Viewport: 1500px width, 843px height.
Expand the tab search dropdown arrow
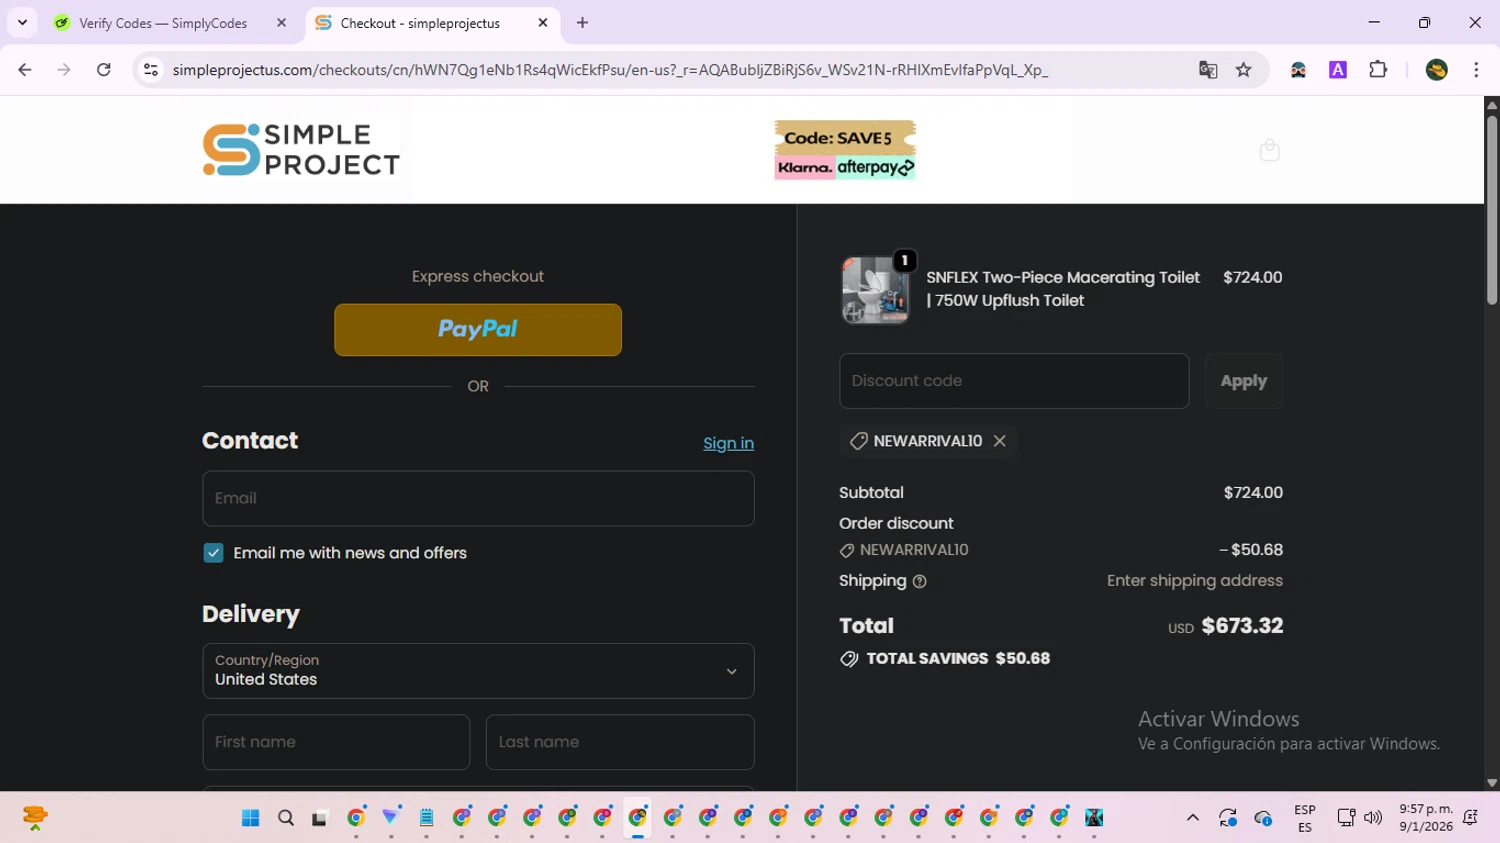click(22, 23)
